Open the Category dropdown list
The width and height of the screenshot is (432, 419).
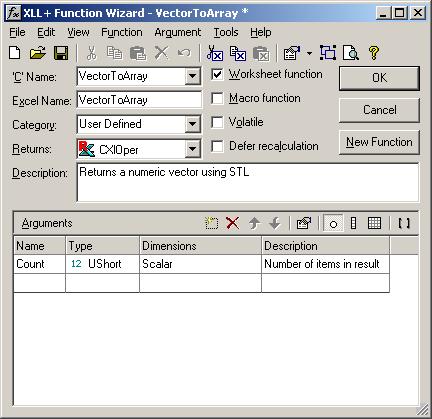[x=192, y=124]
